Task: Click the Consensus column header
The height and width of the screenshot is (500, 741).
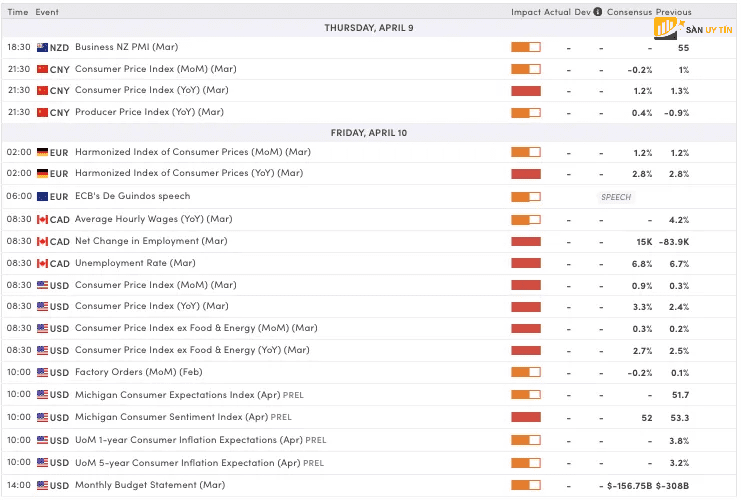Action: [630, 13]
